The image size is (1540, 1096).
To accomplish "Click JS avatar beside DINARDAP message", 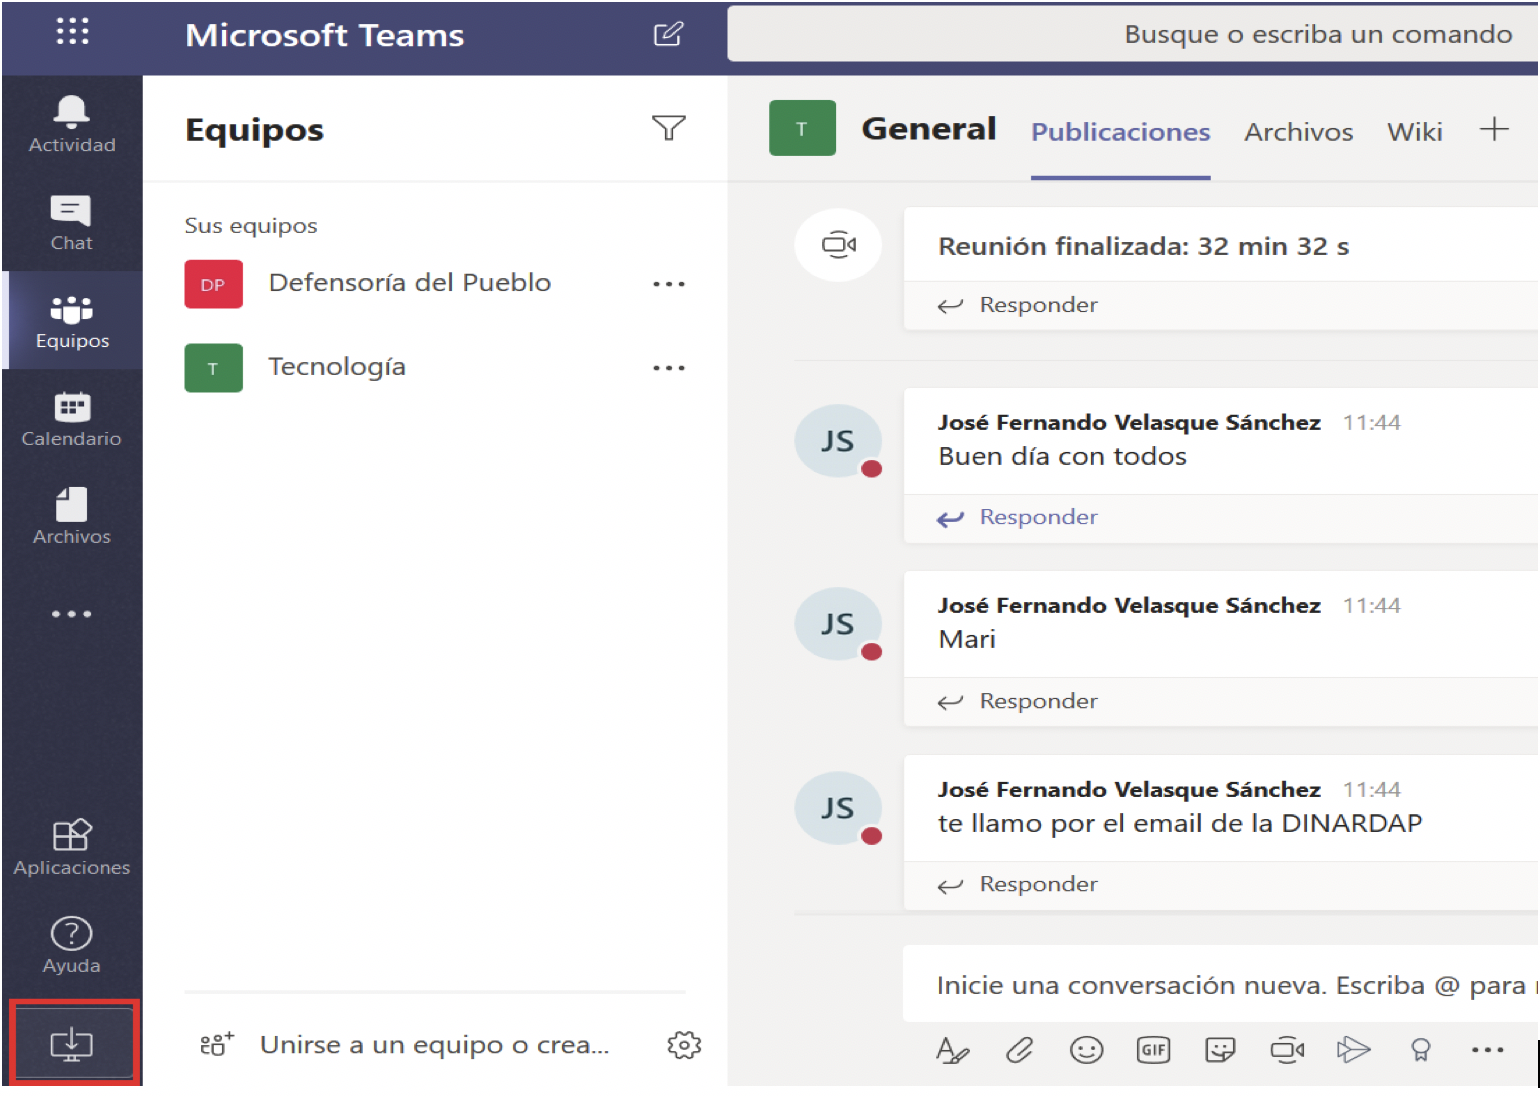I will click(838, 808).
